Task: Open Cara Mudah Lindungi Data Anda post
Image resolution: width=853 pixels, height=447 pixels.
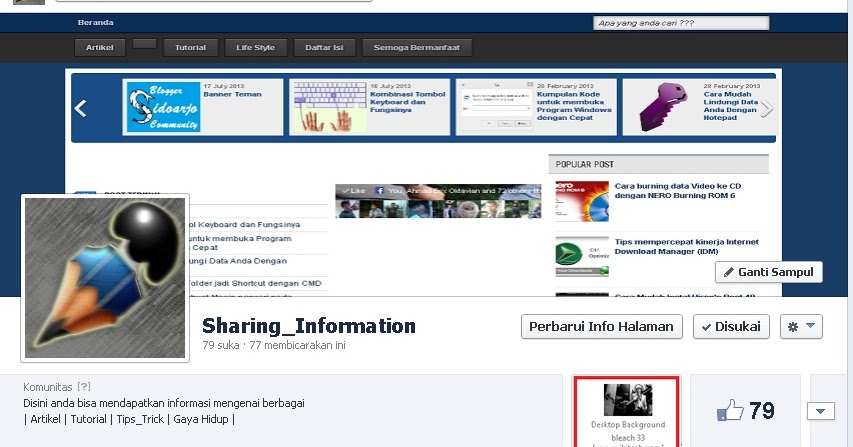Action: [730, 105]
